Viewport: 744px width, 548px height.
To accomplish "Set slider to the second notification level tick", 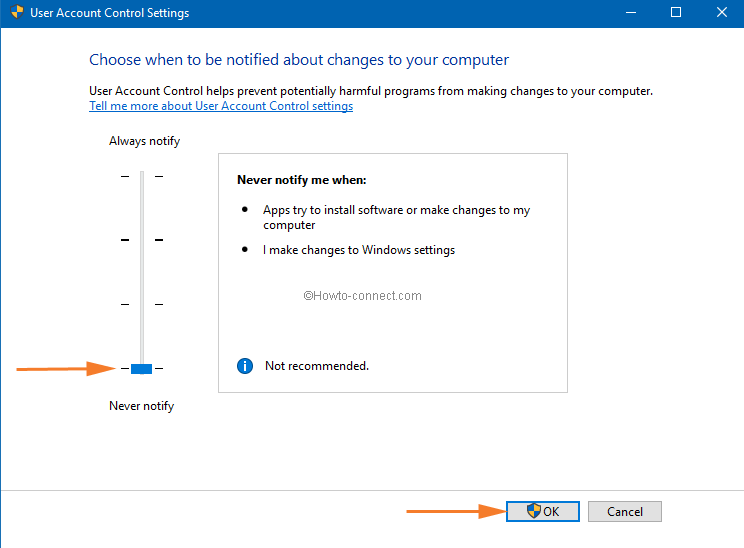I will click(x=142, y=240).
